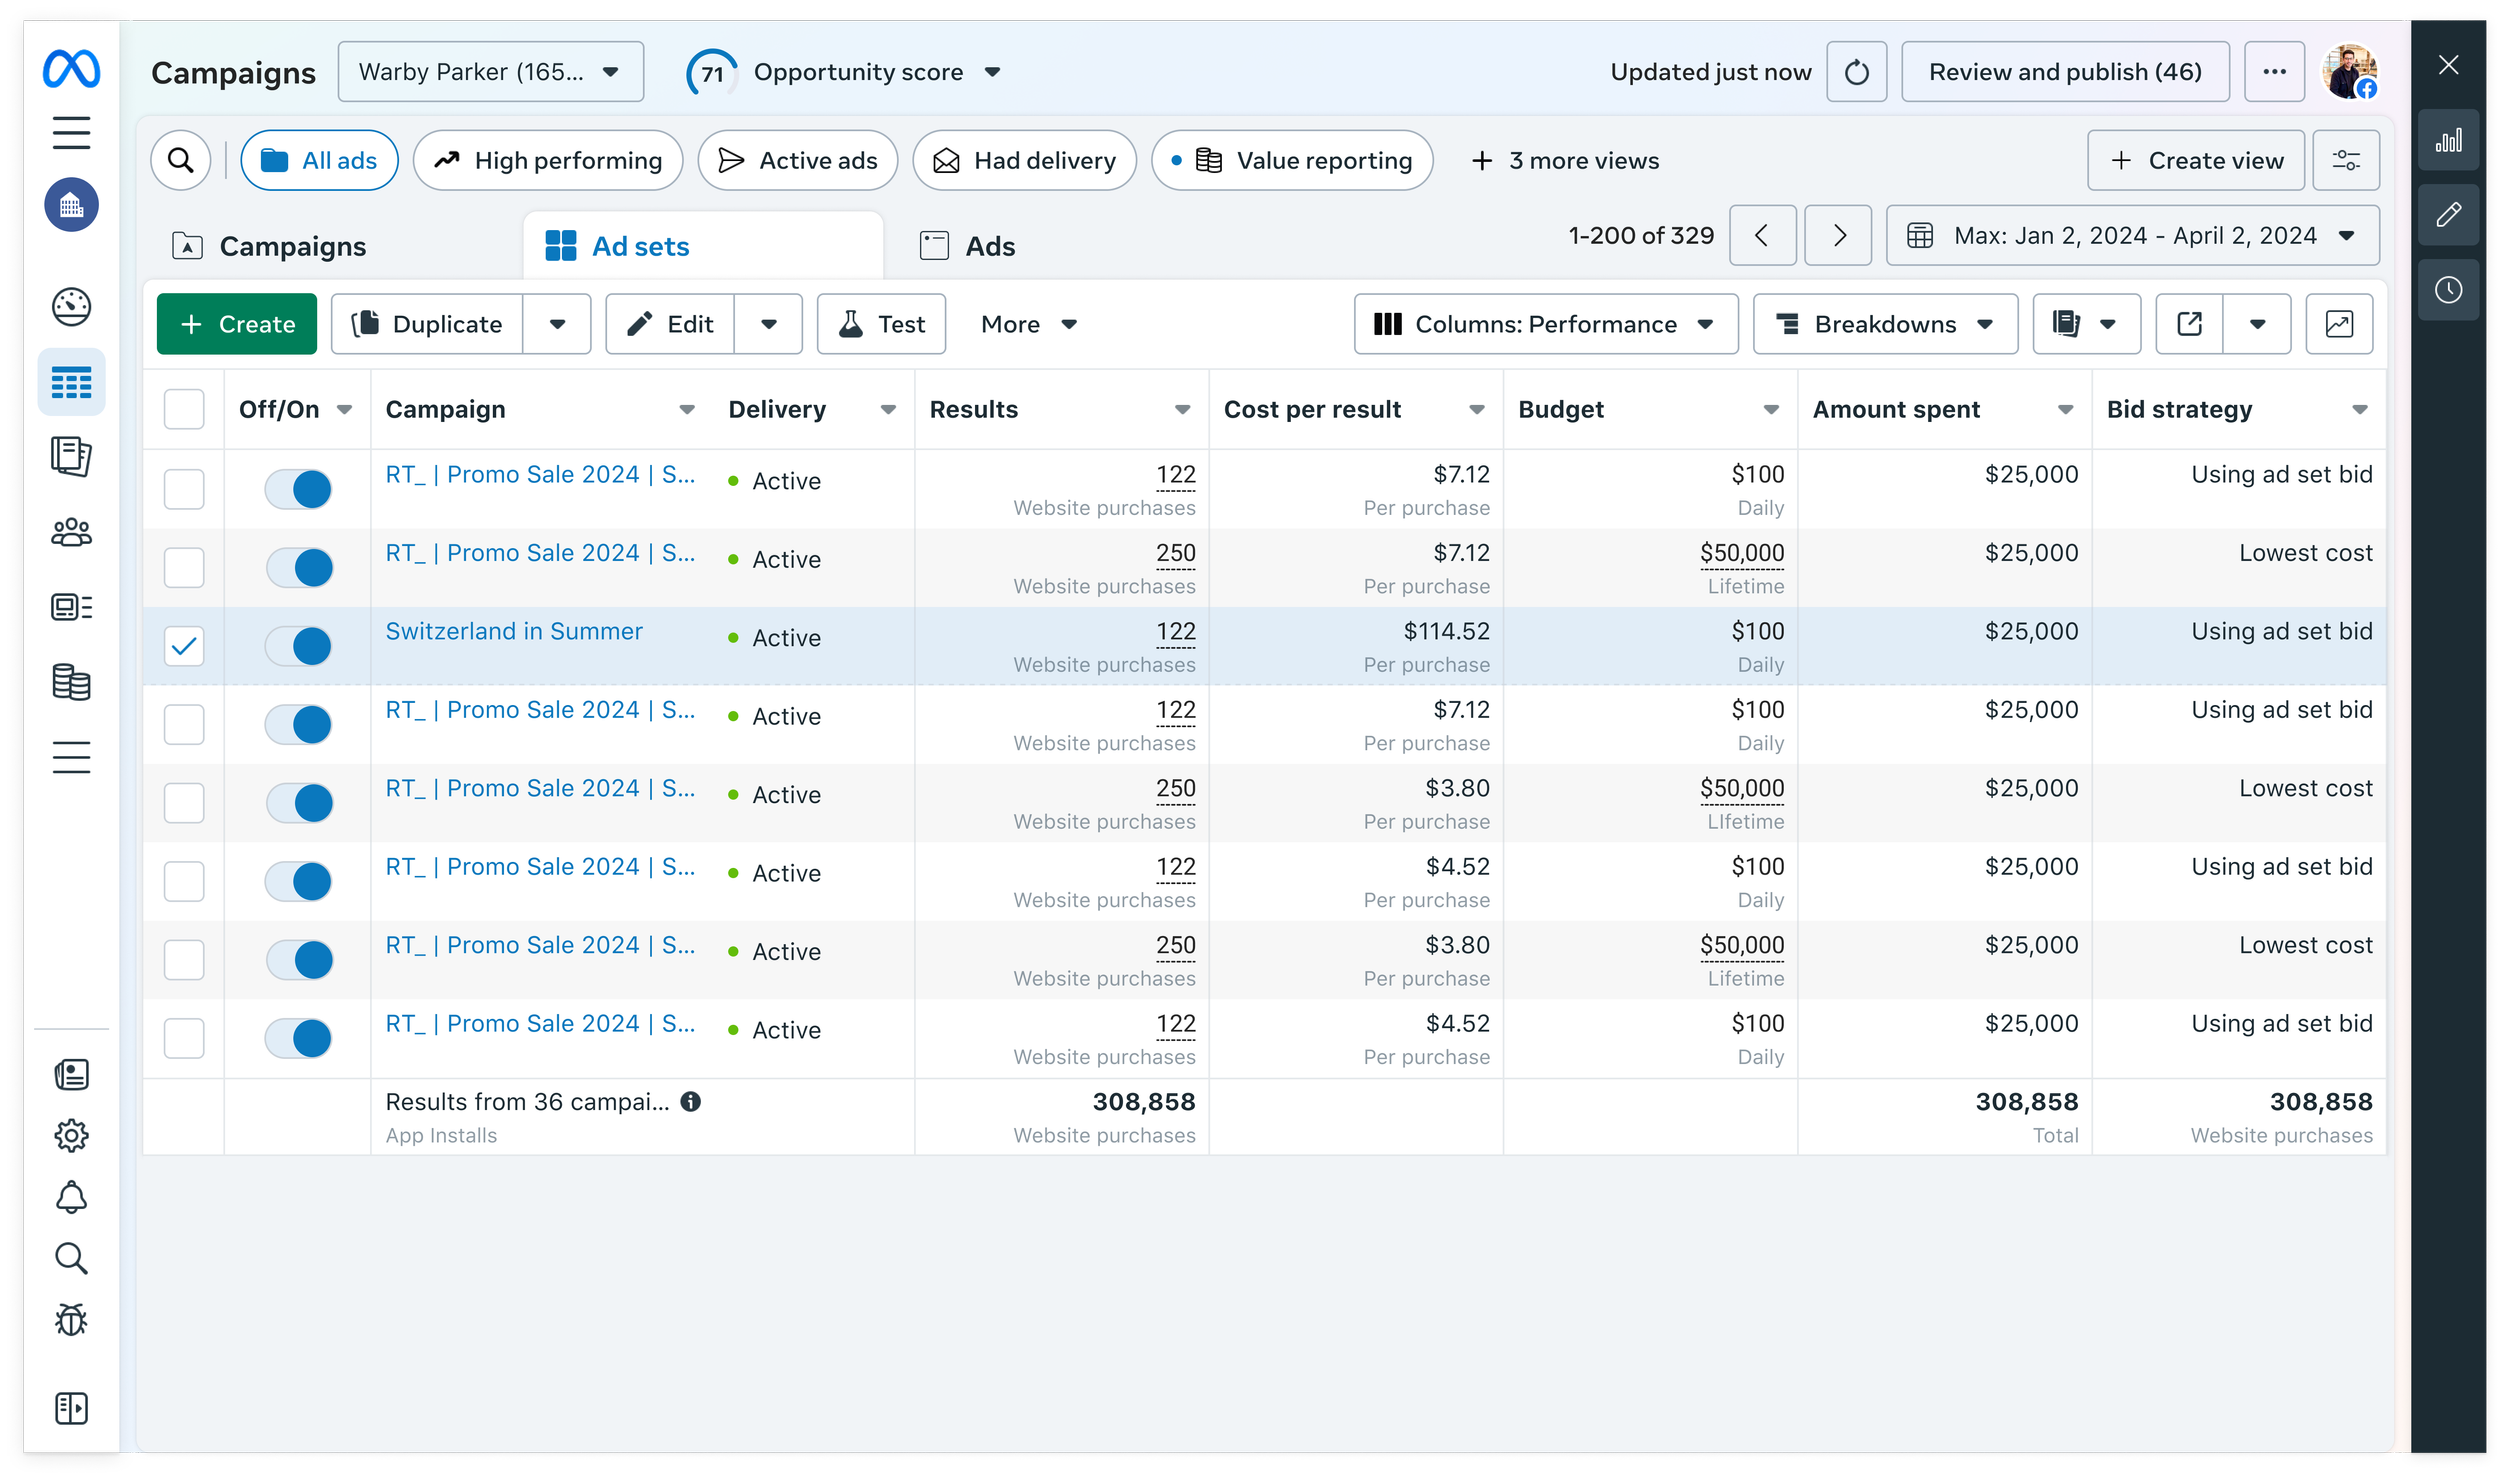Switch to the Campaigns tab
This screenshot has width=2500, height=1480.
pyautogui.click(x=269, y=246)
